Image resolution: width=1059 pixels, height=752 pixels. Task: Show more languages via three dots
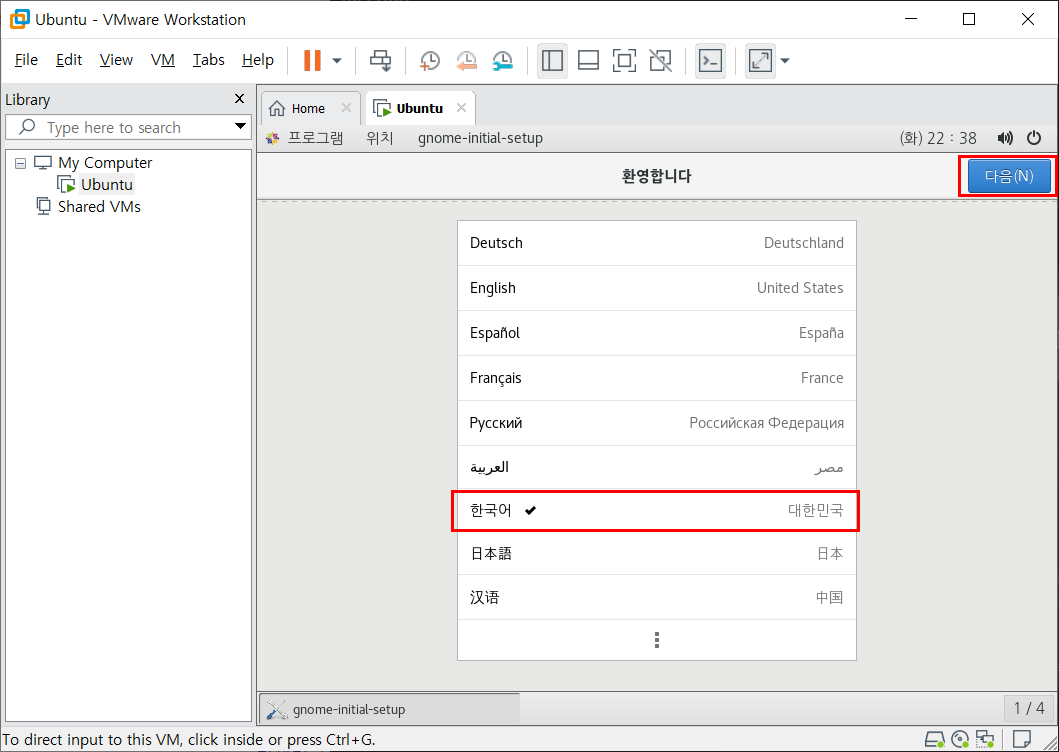point(656,640)
